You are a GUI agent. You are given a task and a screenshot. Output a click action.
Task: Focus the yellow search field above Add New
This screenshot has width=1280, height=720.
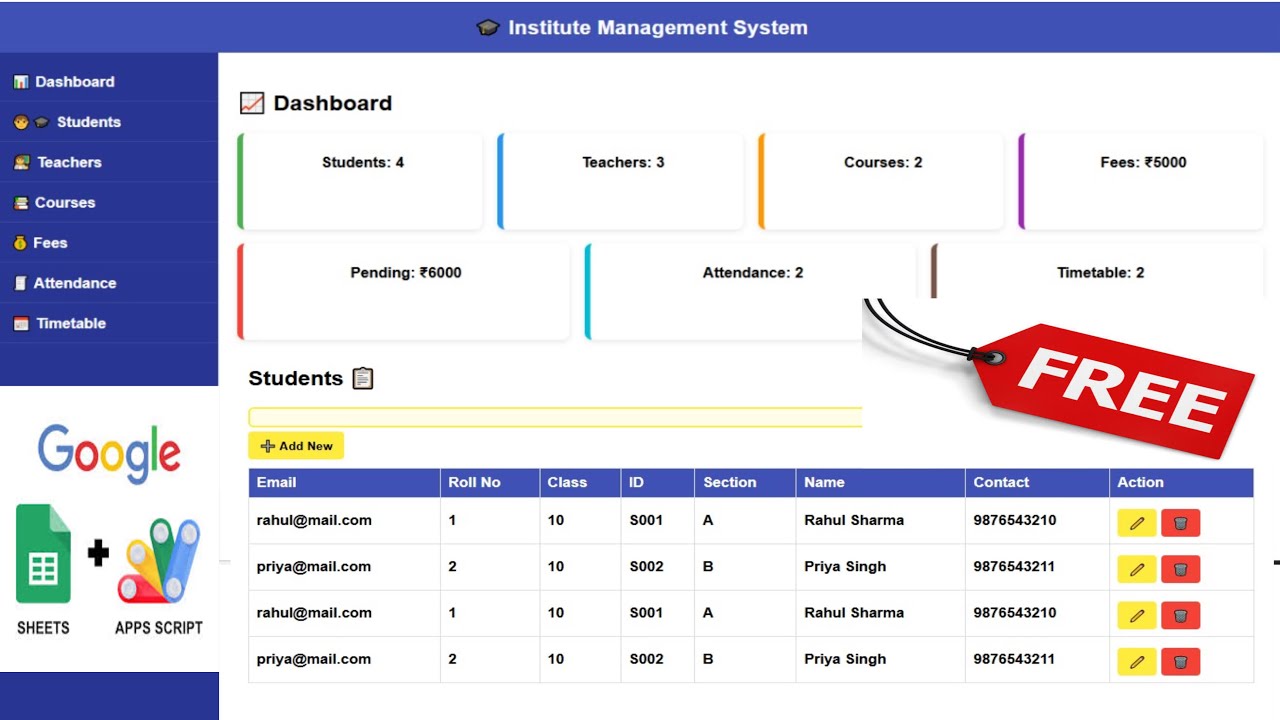click(555, 417)
